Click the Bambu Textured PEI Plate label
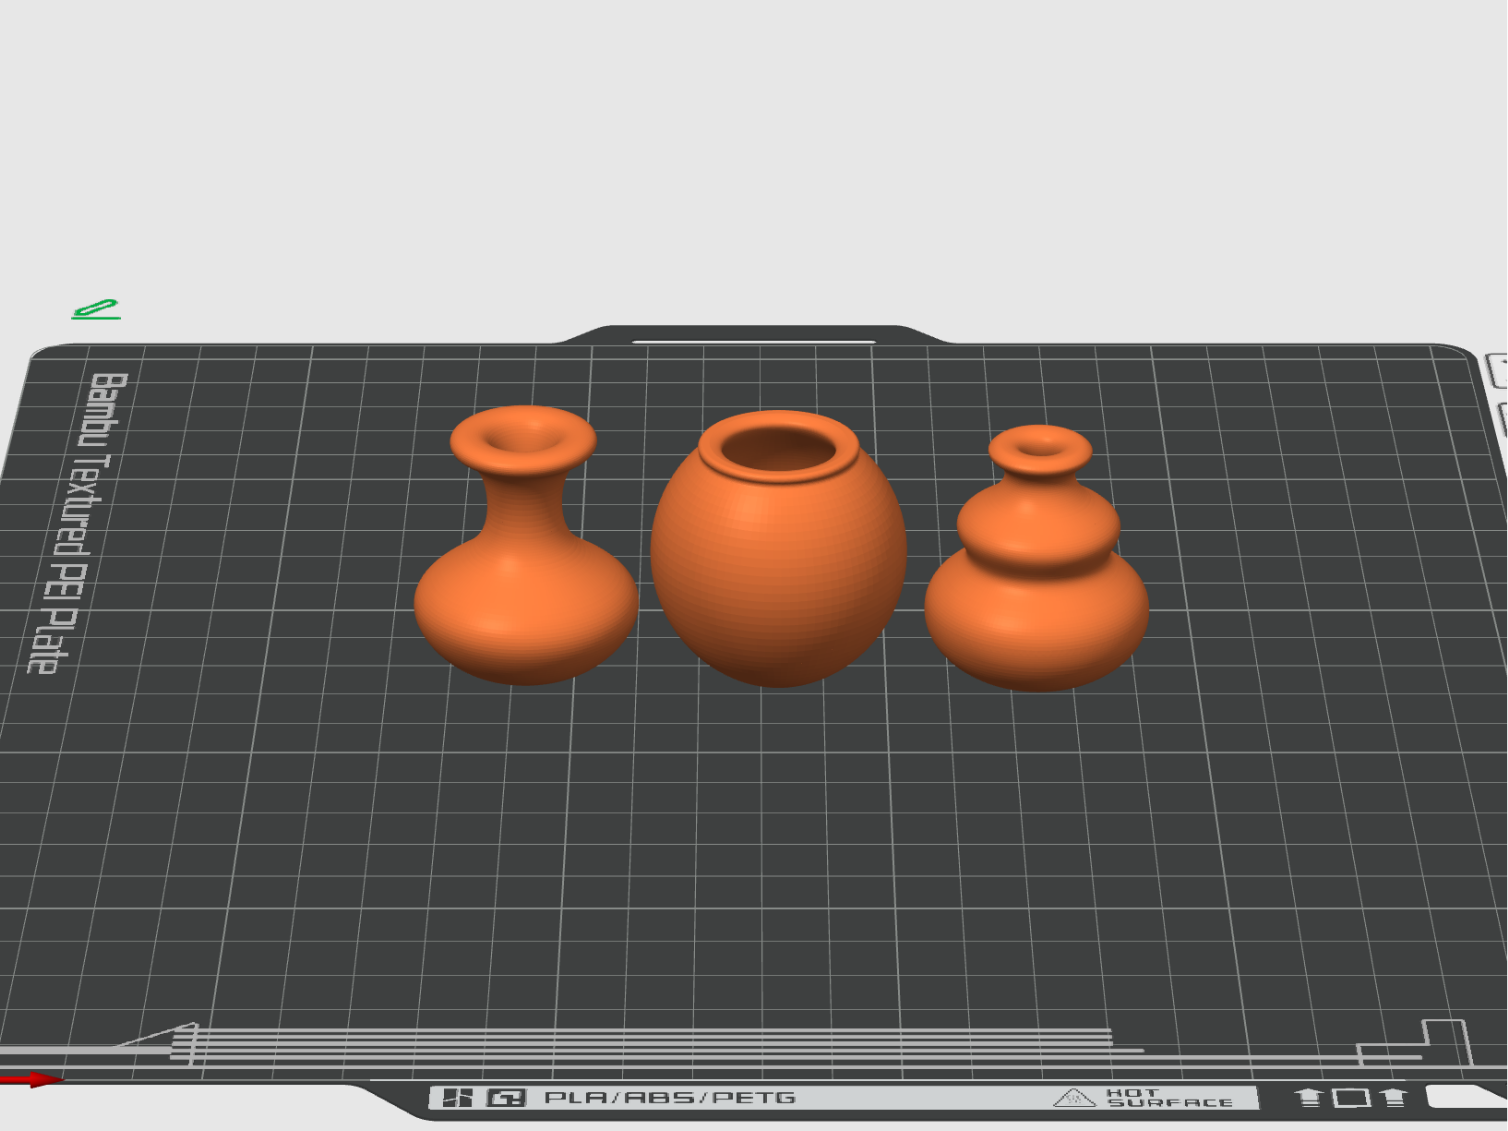Screen dimensions: 1508x1131 [78, 522]
